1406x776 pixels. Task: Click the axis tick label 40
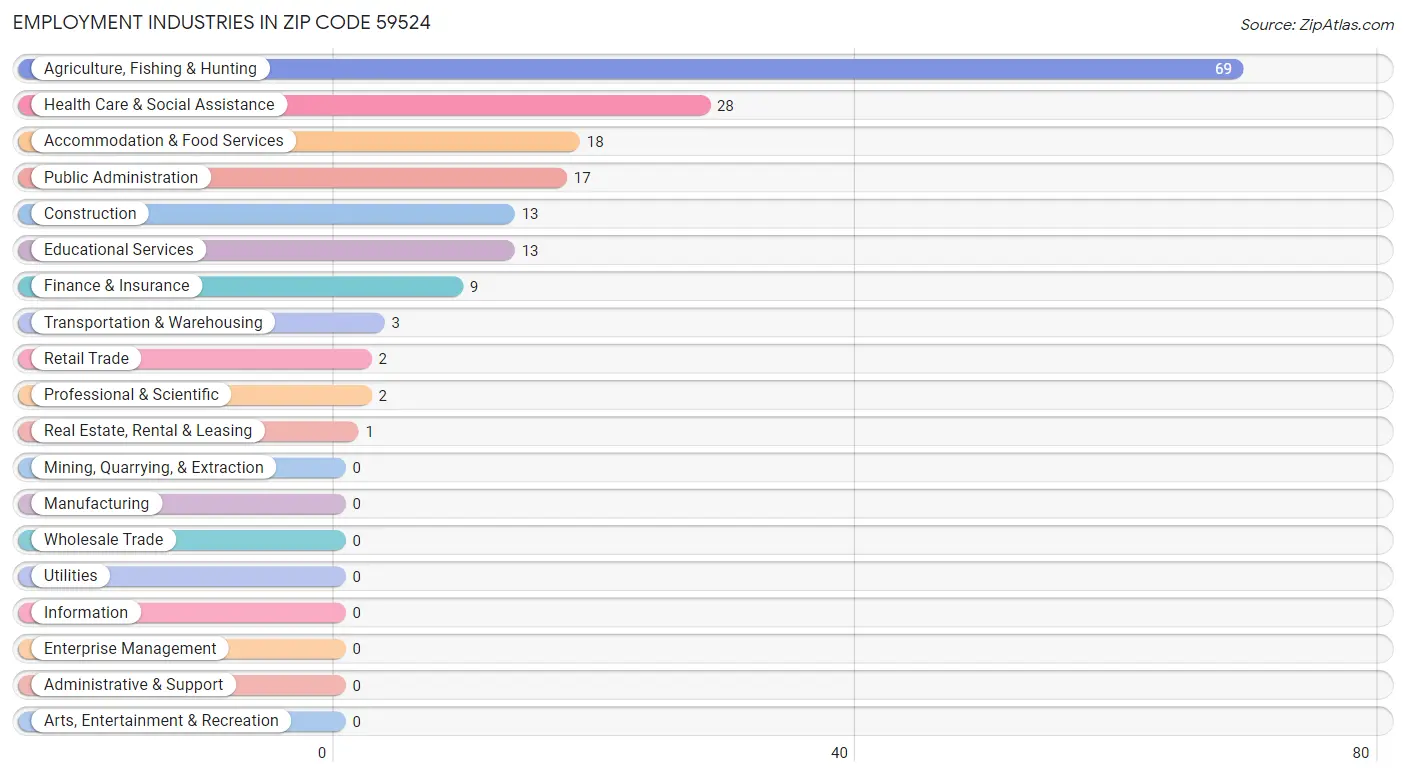pos(840,753)
